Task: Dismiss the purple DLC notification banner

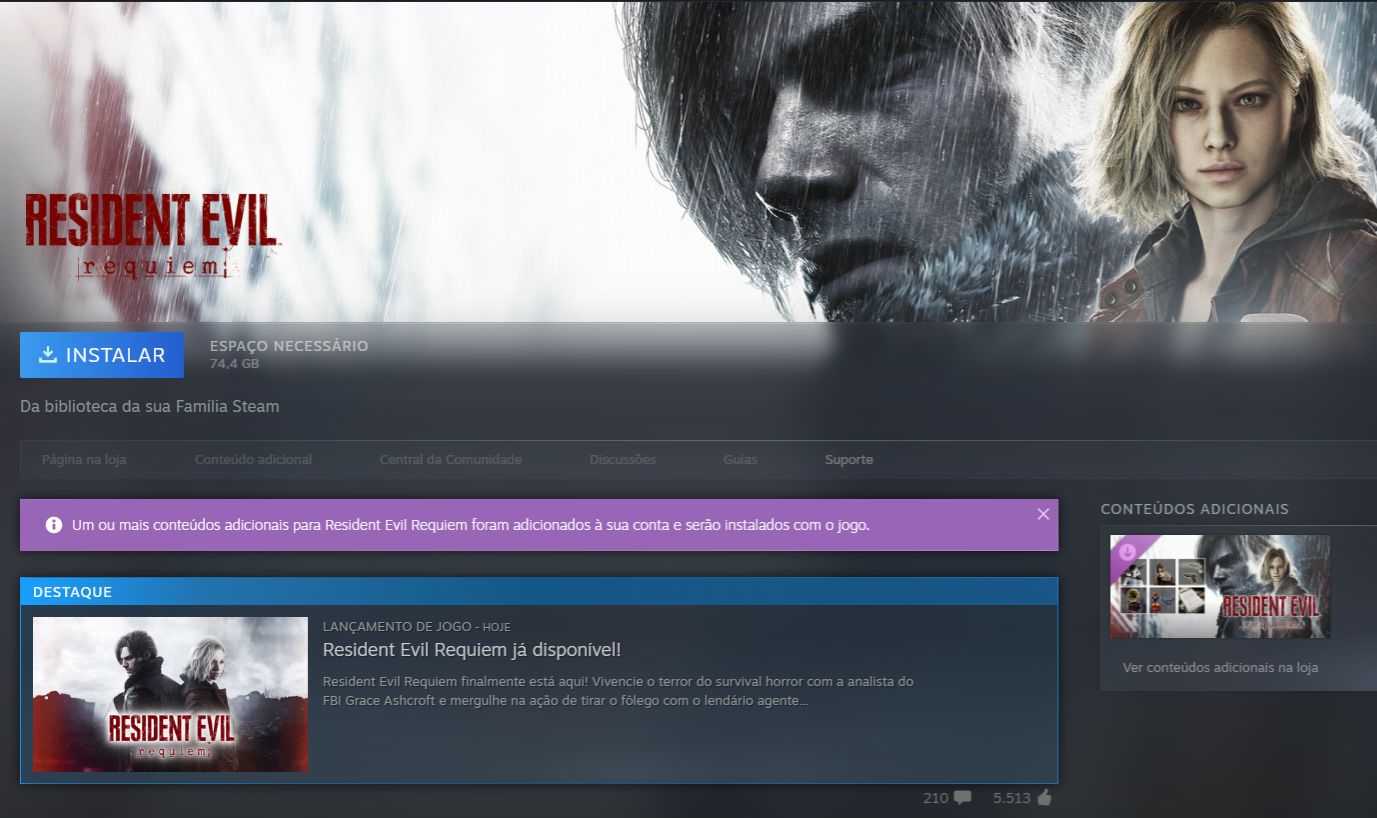Action: point(1043,514)
